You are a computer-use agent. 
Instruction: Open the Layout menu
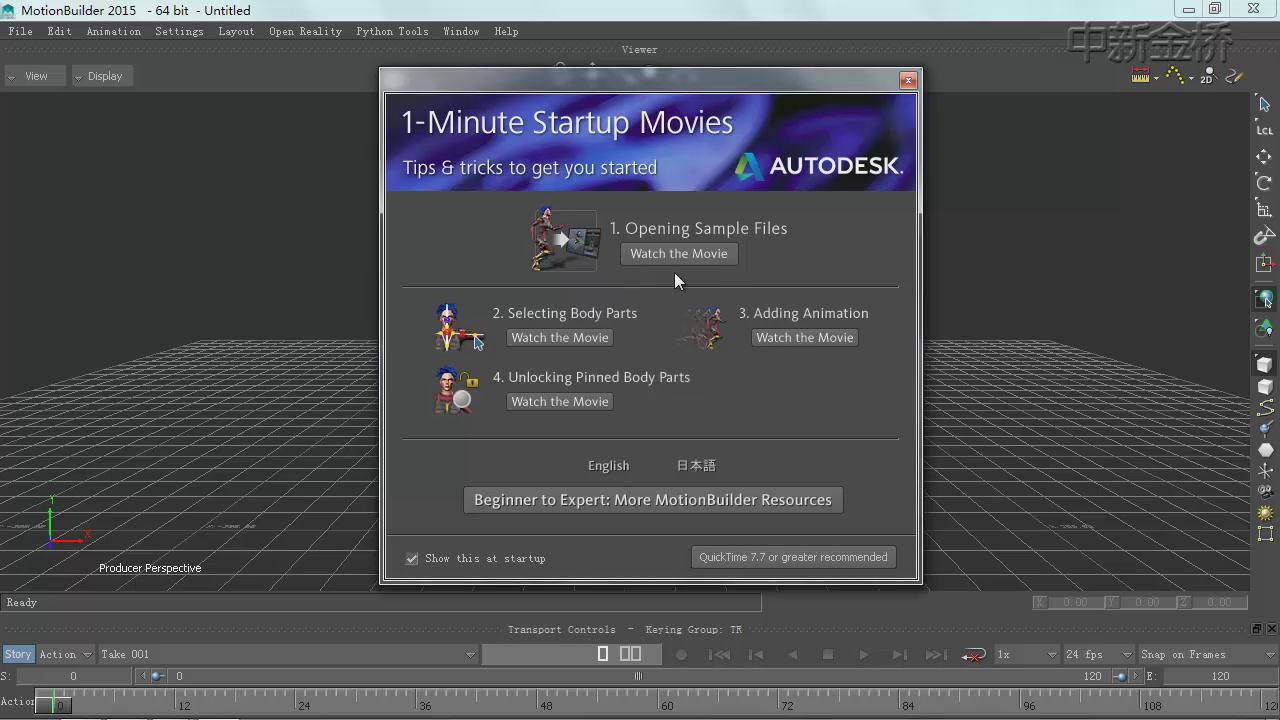coord(236,31)
